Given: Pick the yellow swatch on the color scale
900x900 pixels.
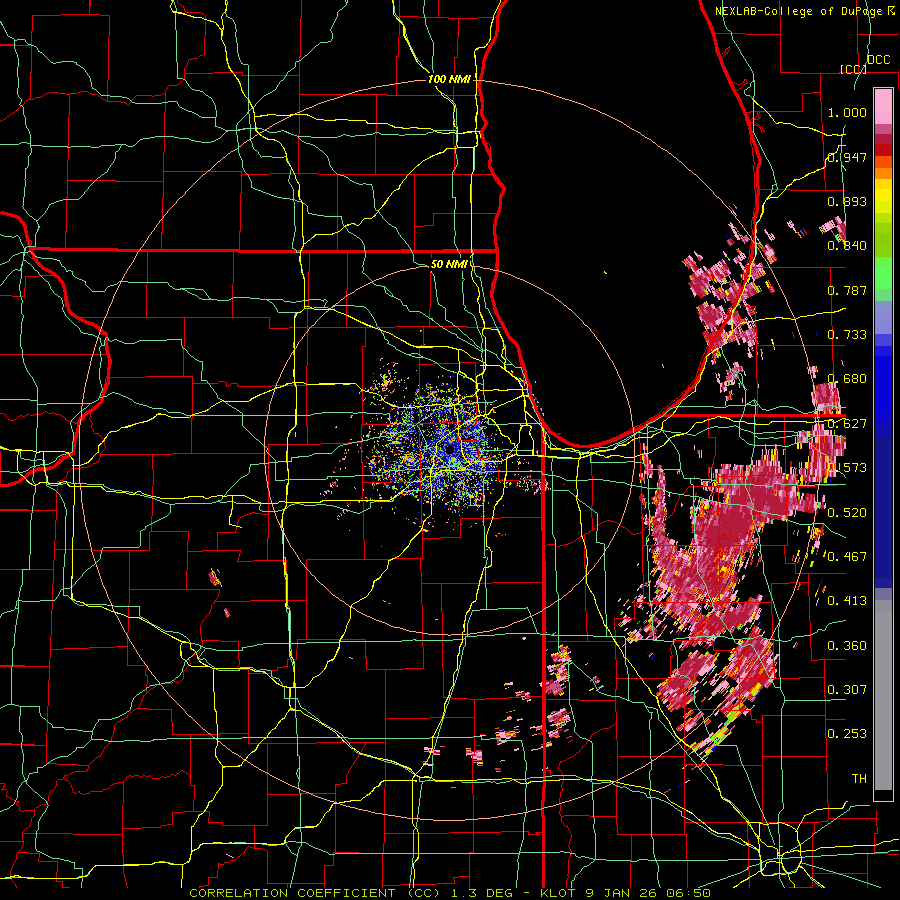Looking at the screenshot, I should [x=883, y=197].
